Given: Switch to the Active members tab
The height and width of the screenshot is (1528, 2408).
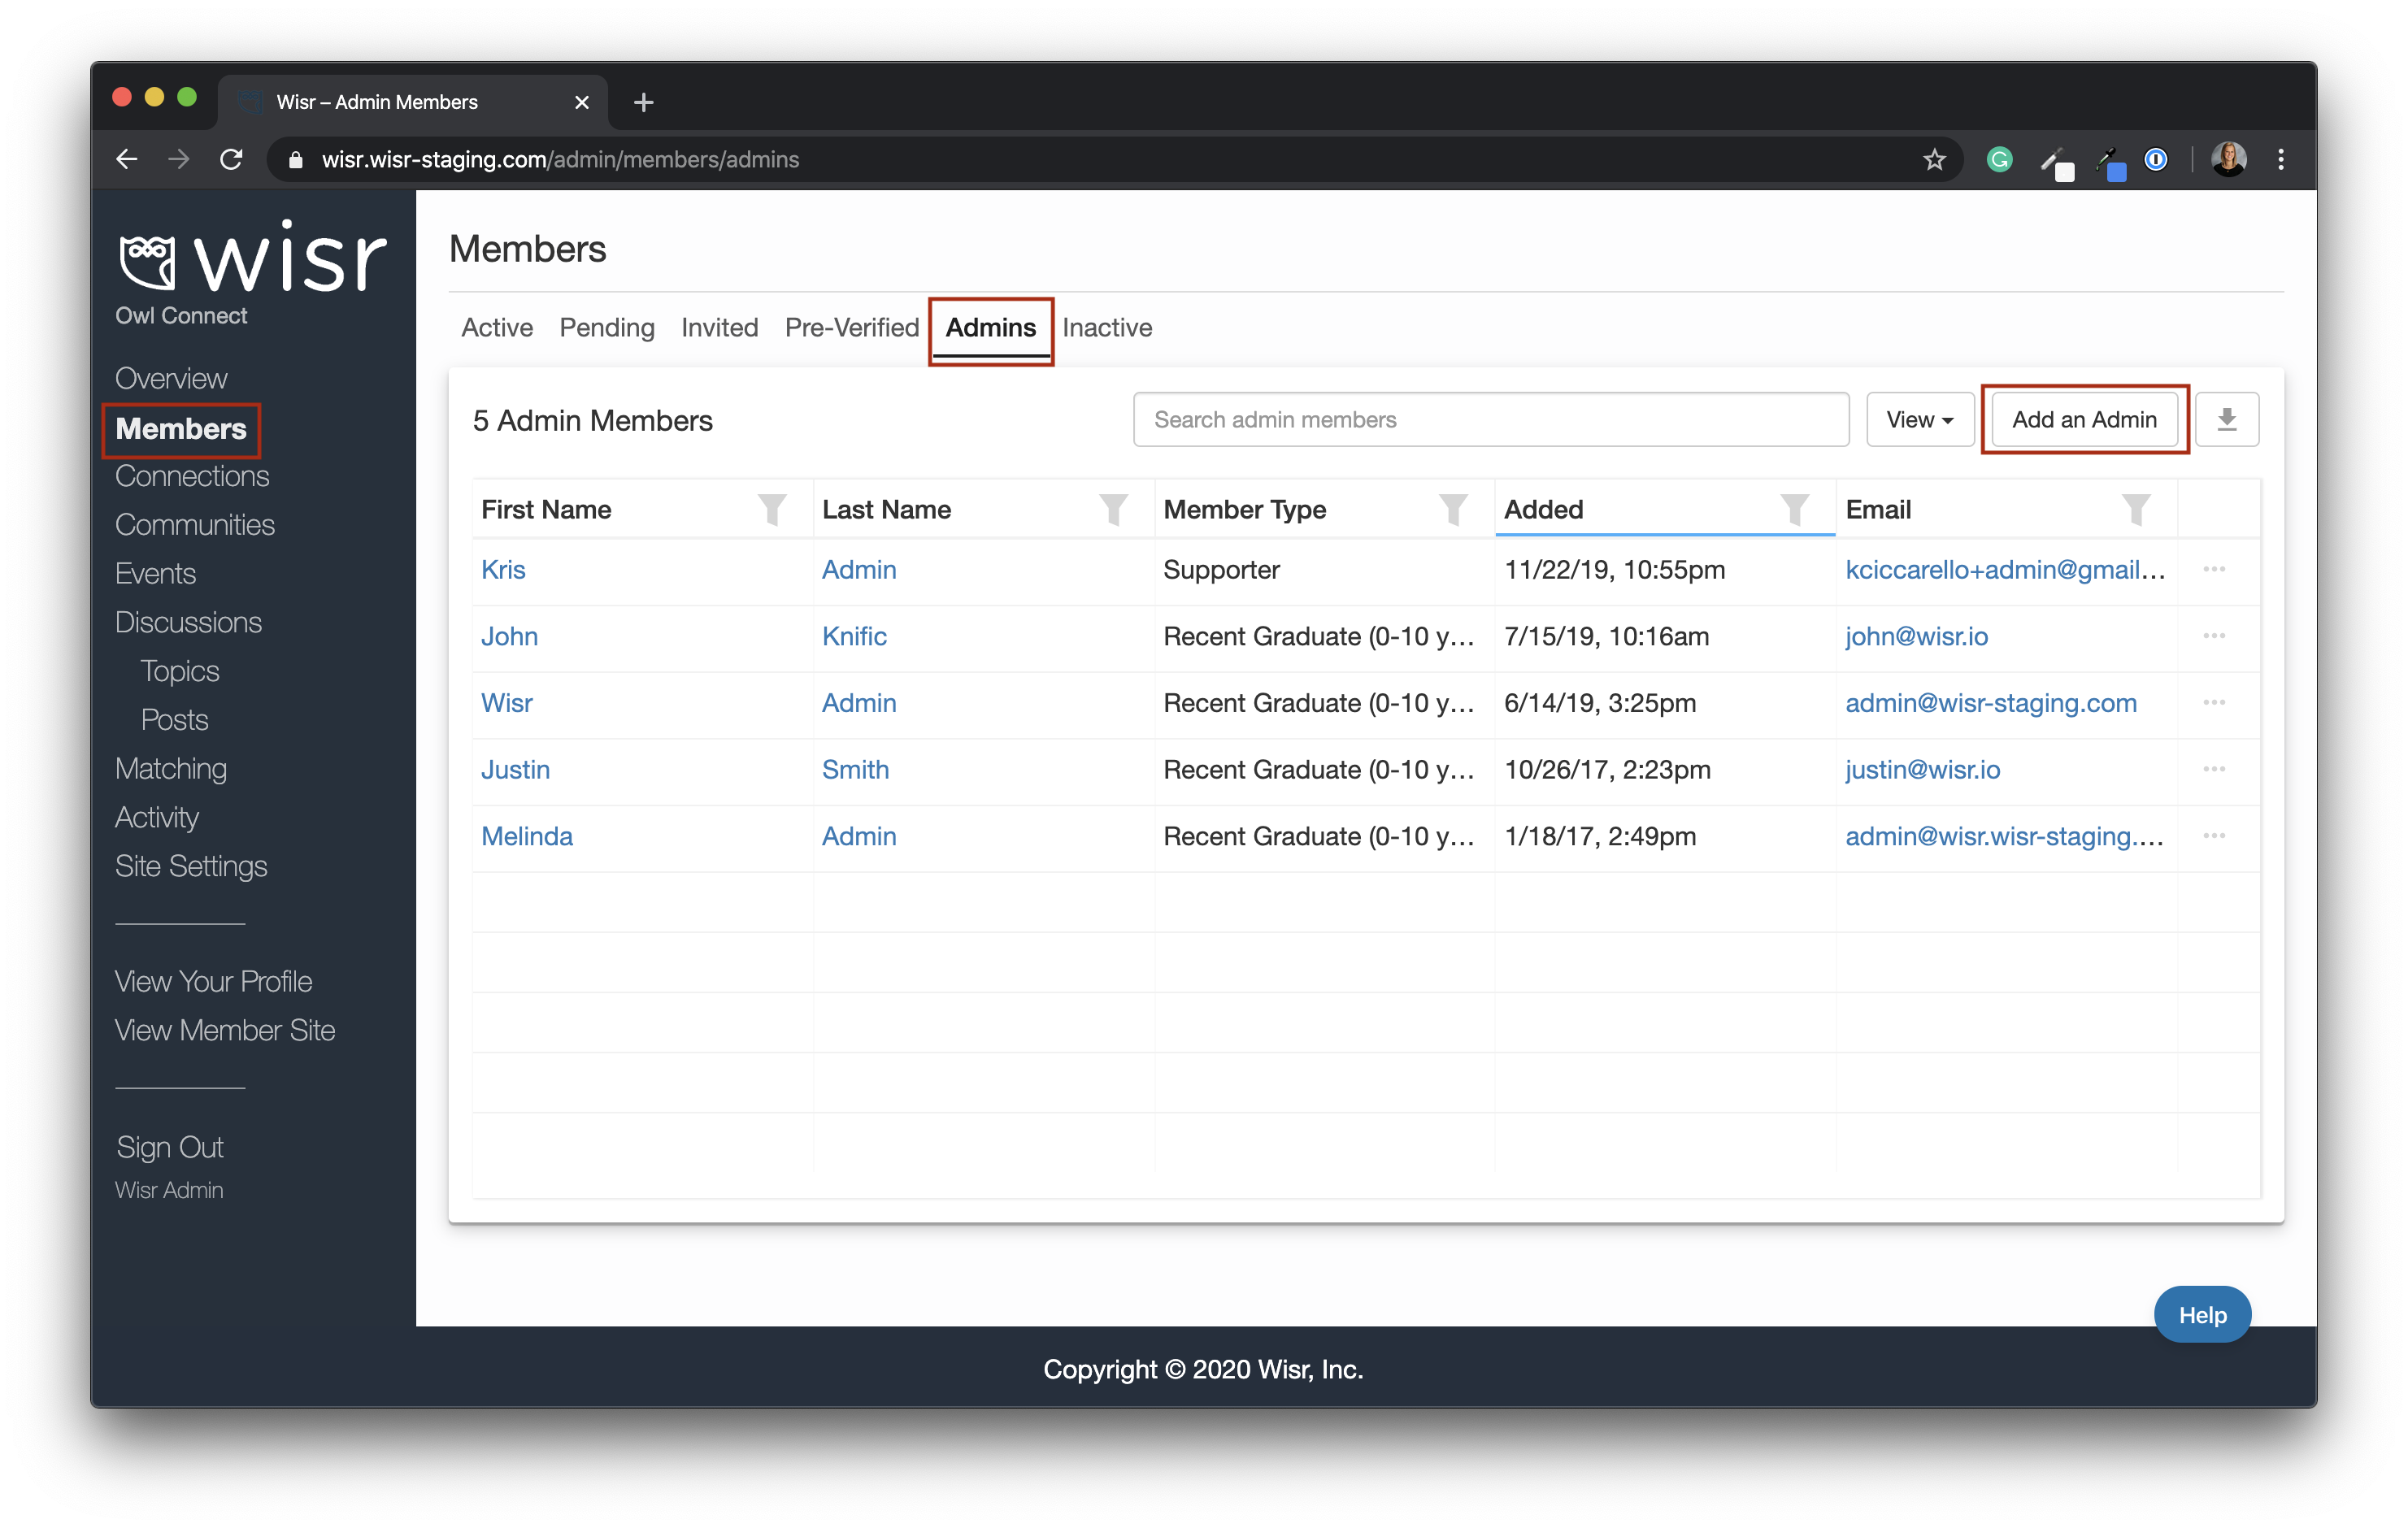Looking at the screenshot, I should (x=497, y=328).
